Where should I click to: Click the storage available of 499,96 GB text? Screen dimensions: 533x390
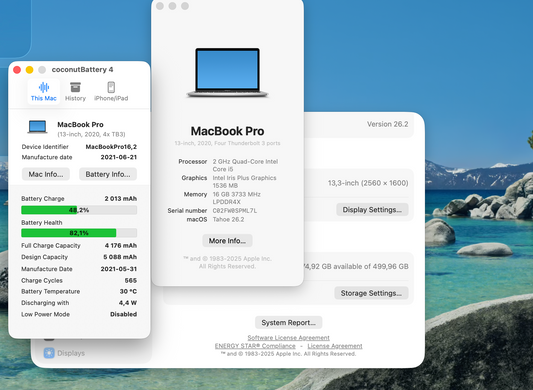point(355,267)
